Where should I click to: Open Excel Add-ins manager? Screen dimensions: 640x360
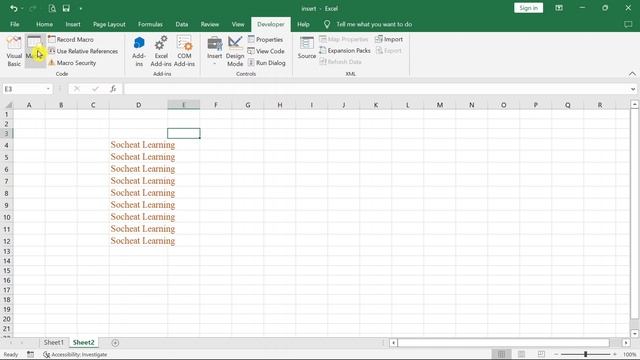pyautogui.click(x=161, y=51)
